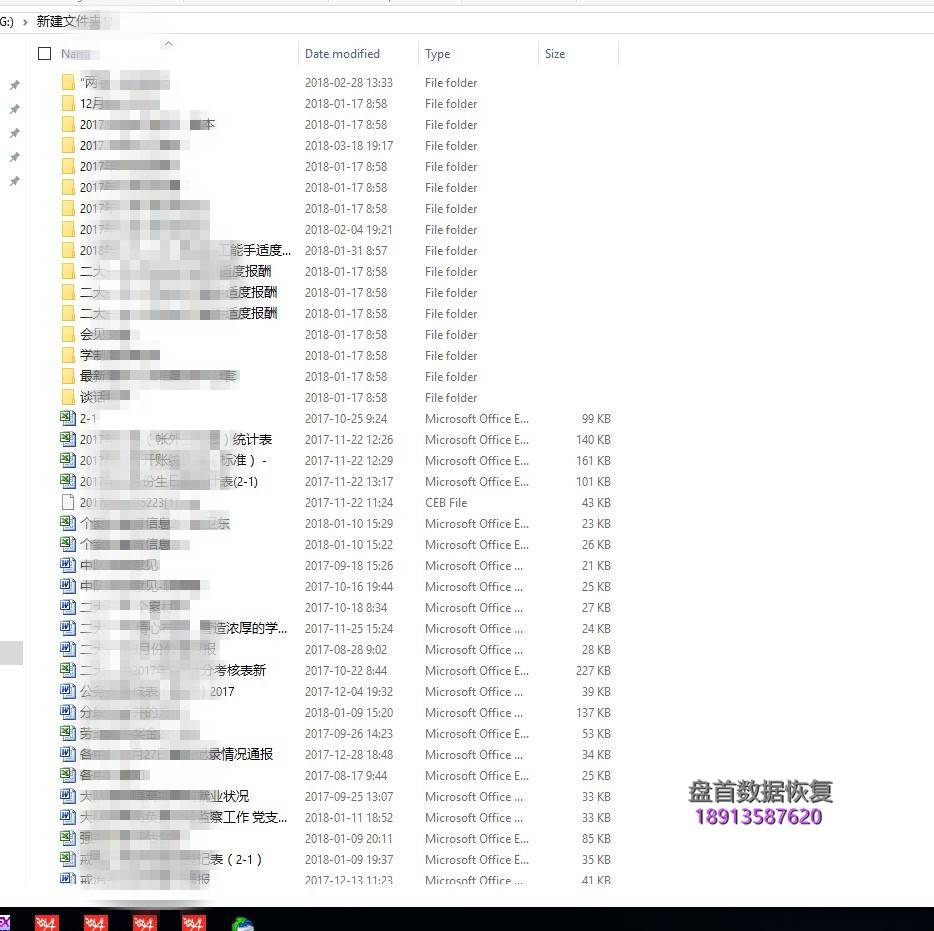Click the CEB file's document icon
Image resolution: width=934 pixels, height=931 pixels.
click(x=67, y=502)
